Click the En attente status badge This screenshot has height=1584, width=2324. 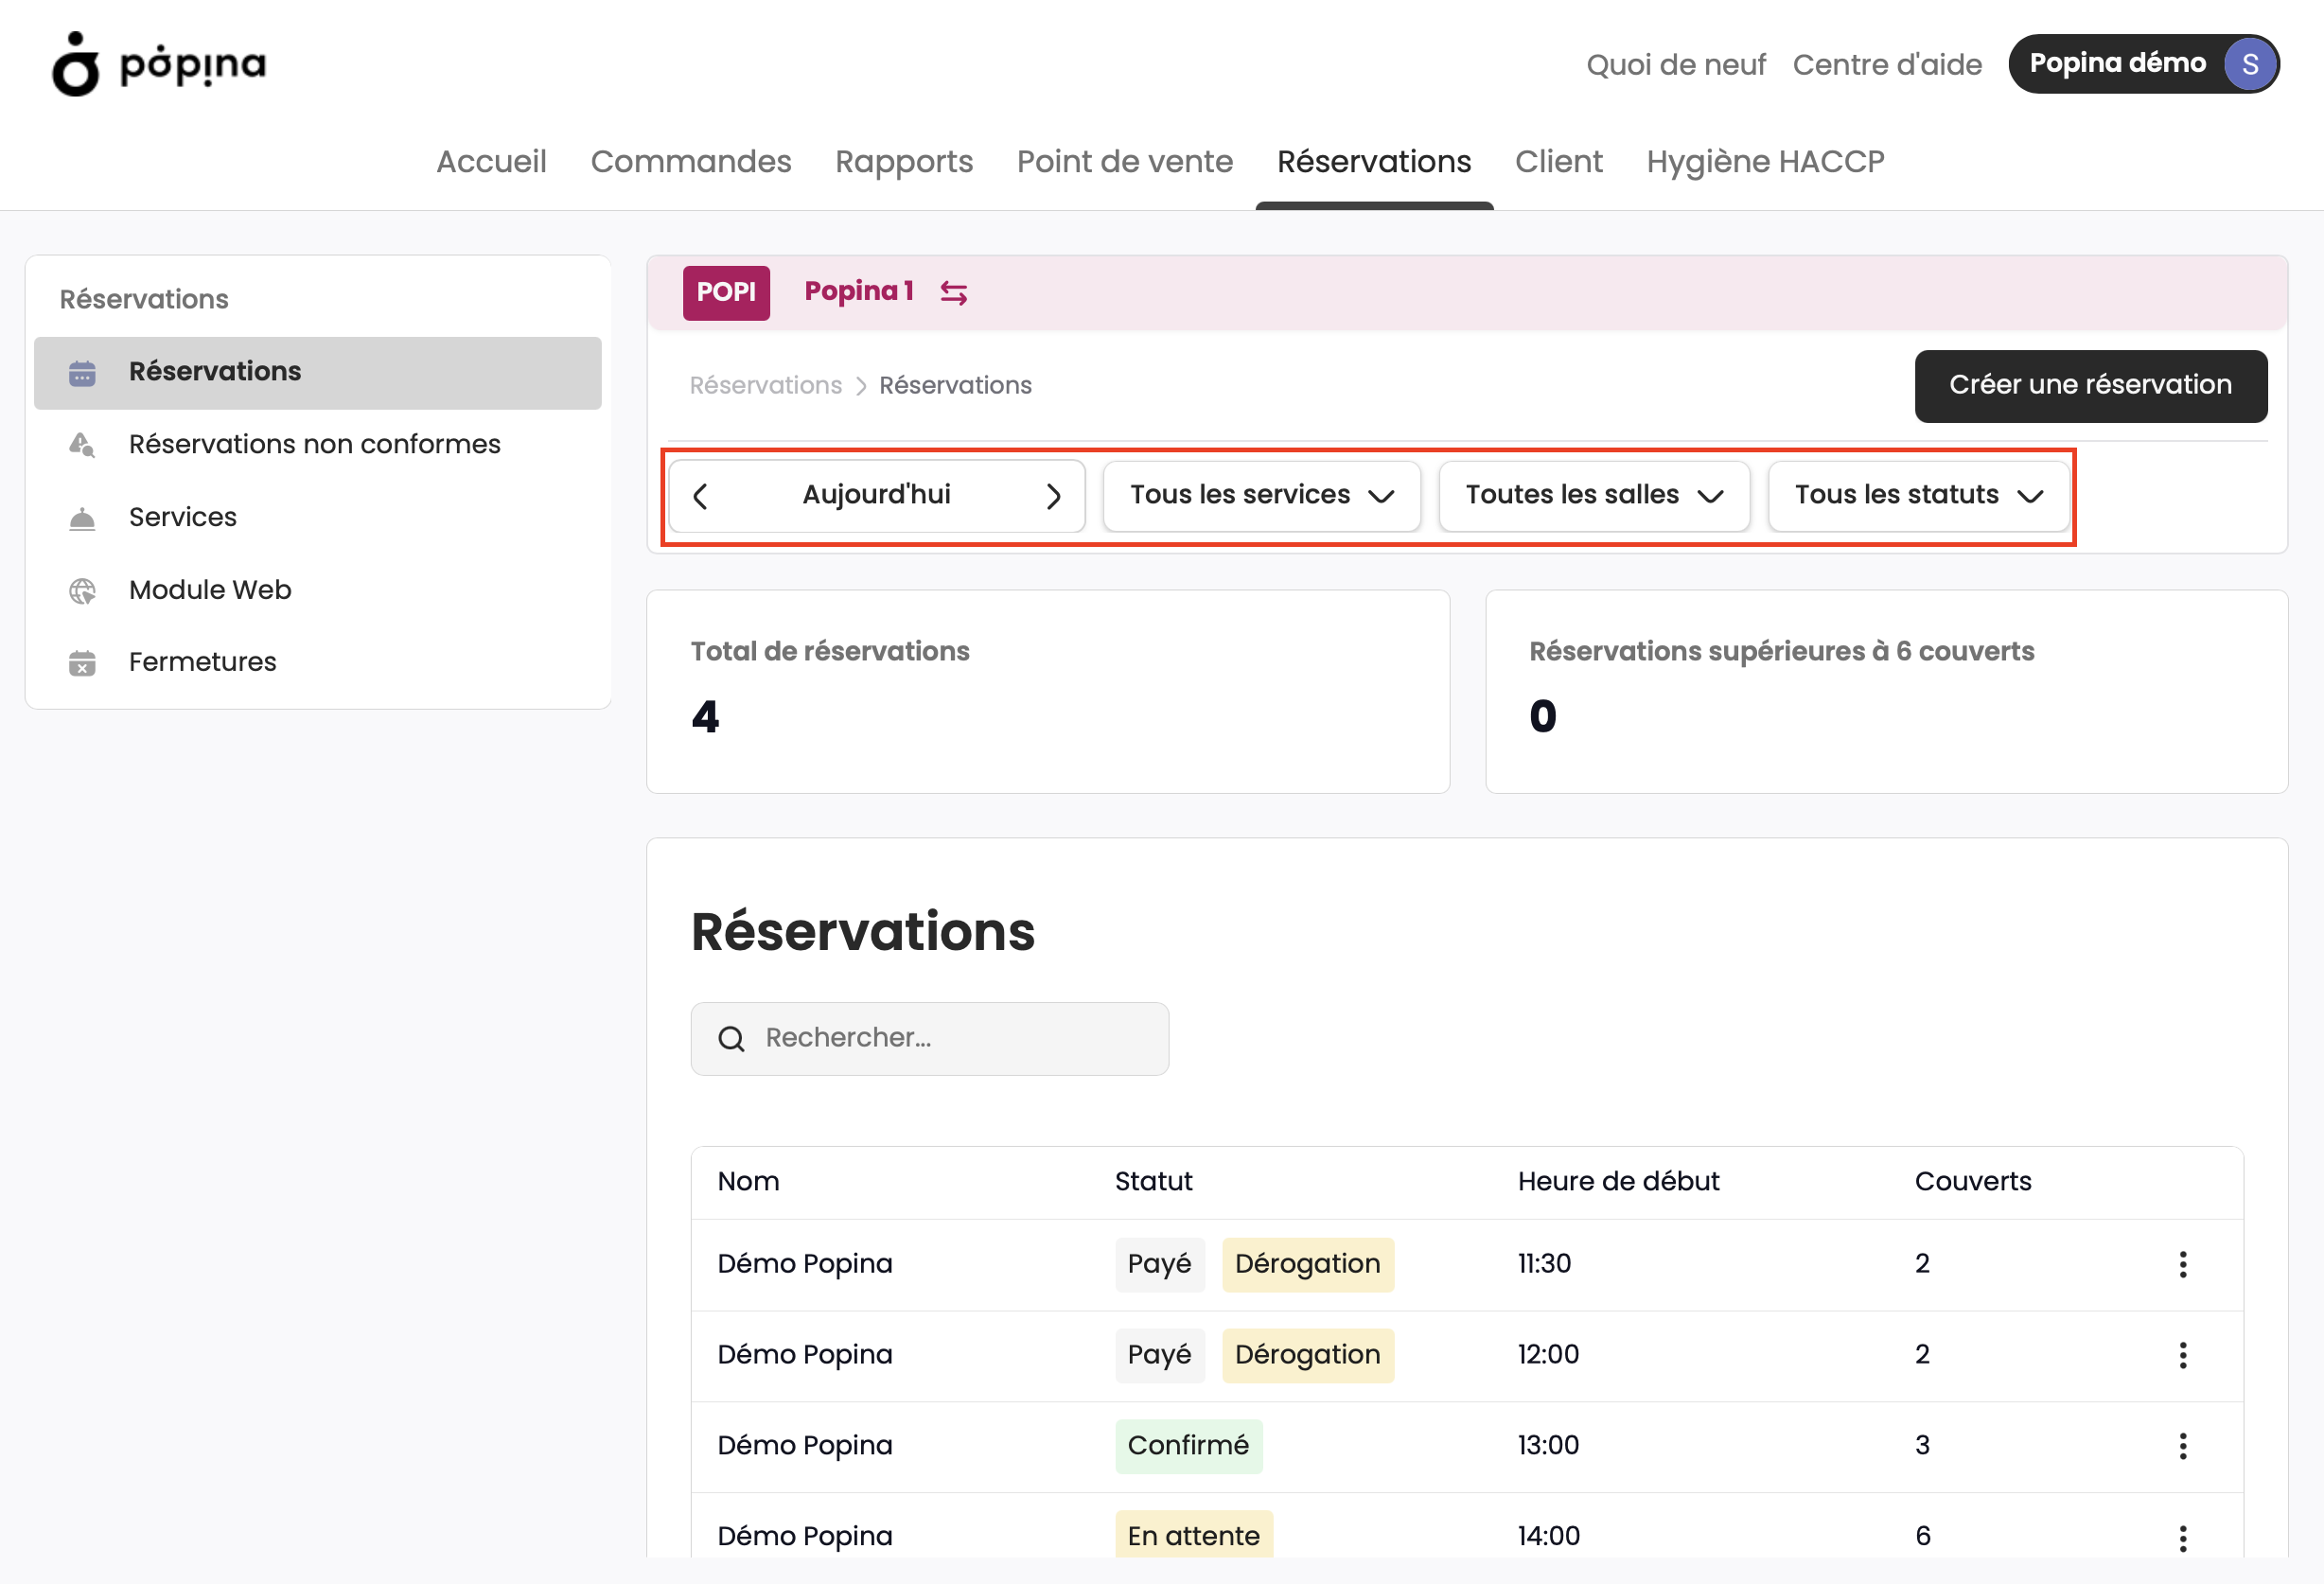click(x=1194, y=1535)
